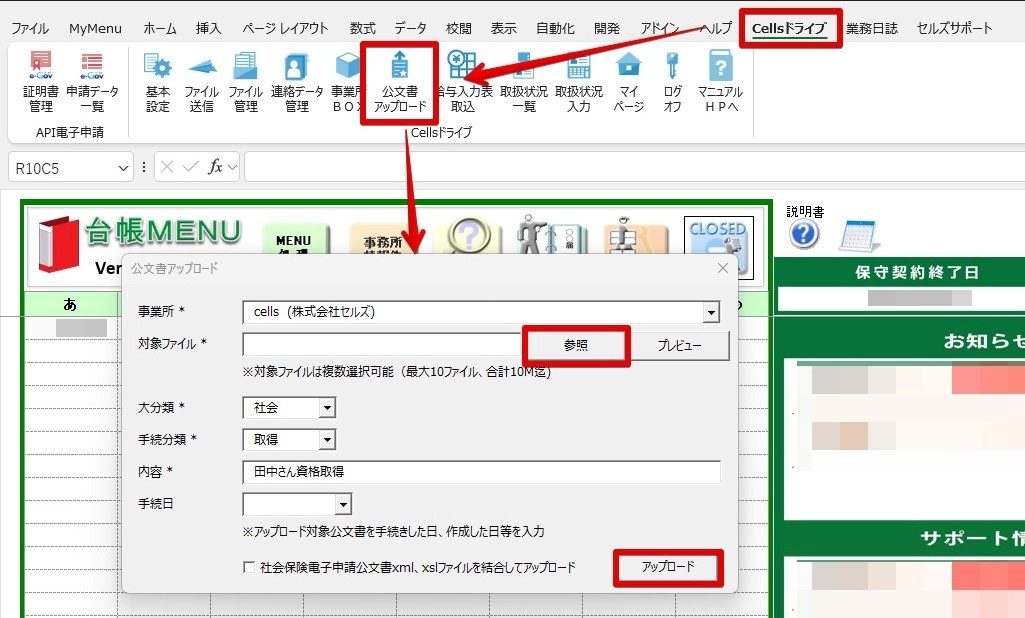Open the ファイル menu tab
Image resolution: width=1025 pixels, height=618 pixels.
coord(30,28)
